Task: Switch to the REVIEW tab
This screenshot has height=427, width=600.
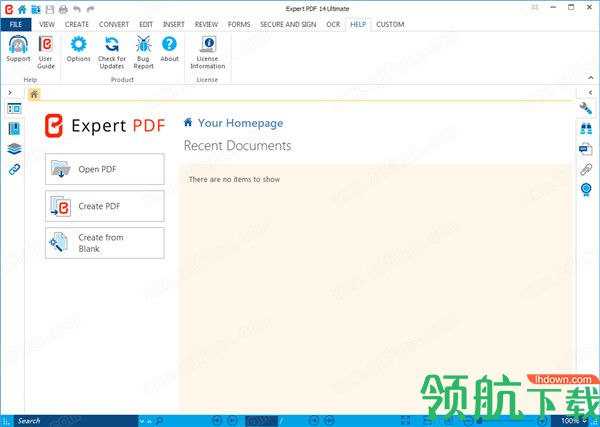Action: [x=206, y=24]
